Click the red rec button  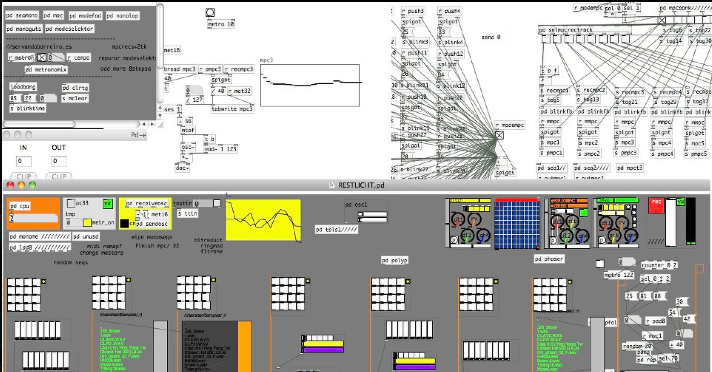coord(655,205)
